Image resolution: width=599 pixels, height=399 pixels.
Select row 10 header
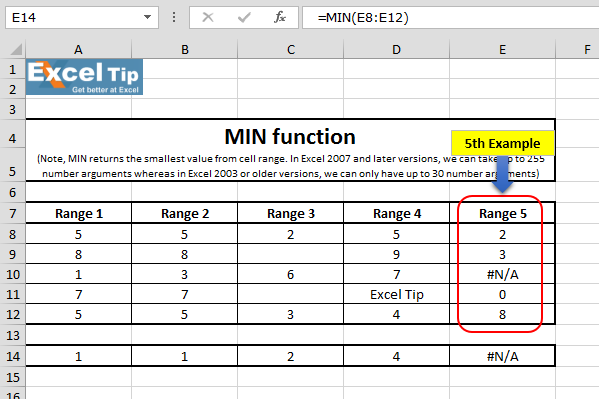tap(13, 274)
